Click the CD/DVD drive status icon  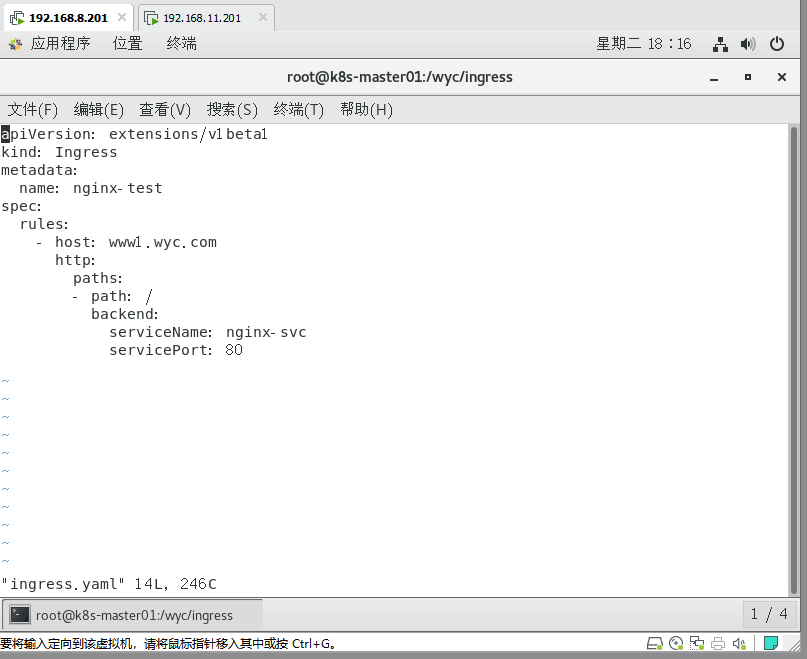(676, 643)
